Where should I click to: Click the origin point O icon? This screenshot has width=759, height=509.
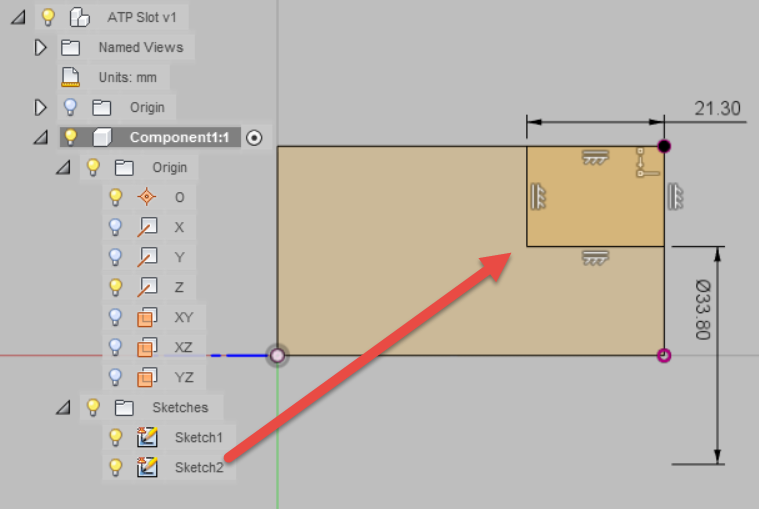point(147,197)
